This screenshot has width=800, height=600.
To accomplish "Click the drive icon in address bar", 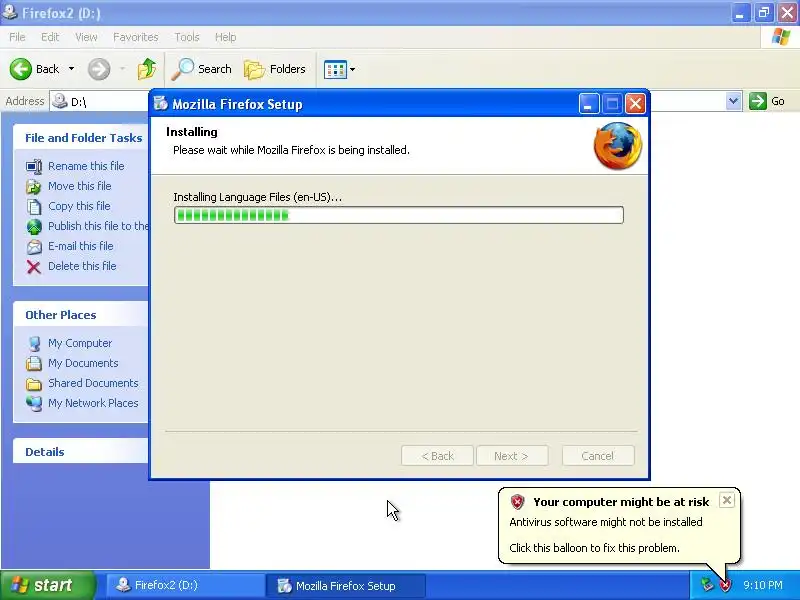I will (60, 101).
